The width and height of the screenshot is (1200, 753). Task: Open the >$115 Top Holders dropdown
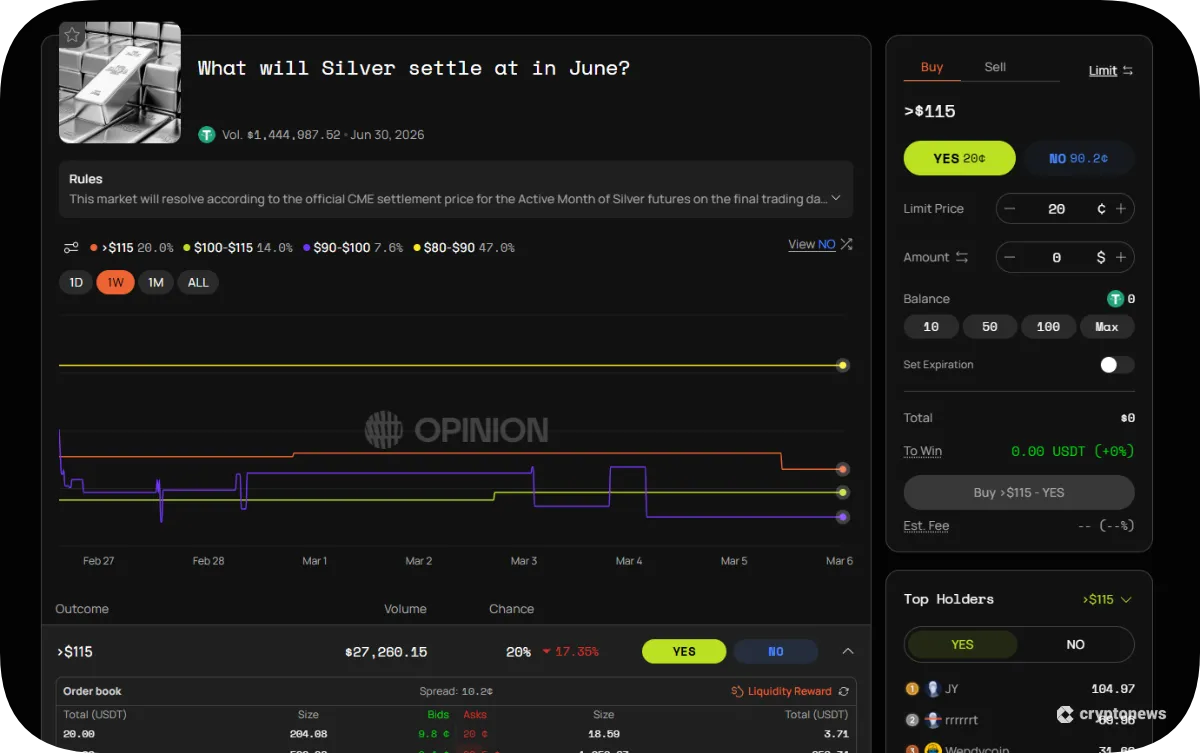pyautogui.click(x=1107, y=600)
